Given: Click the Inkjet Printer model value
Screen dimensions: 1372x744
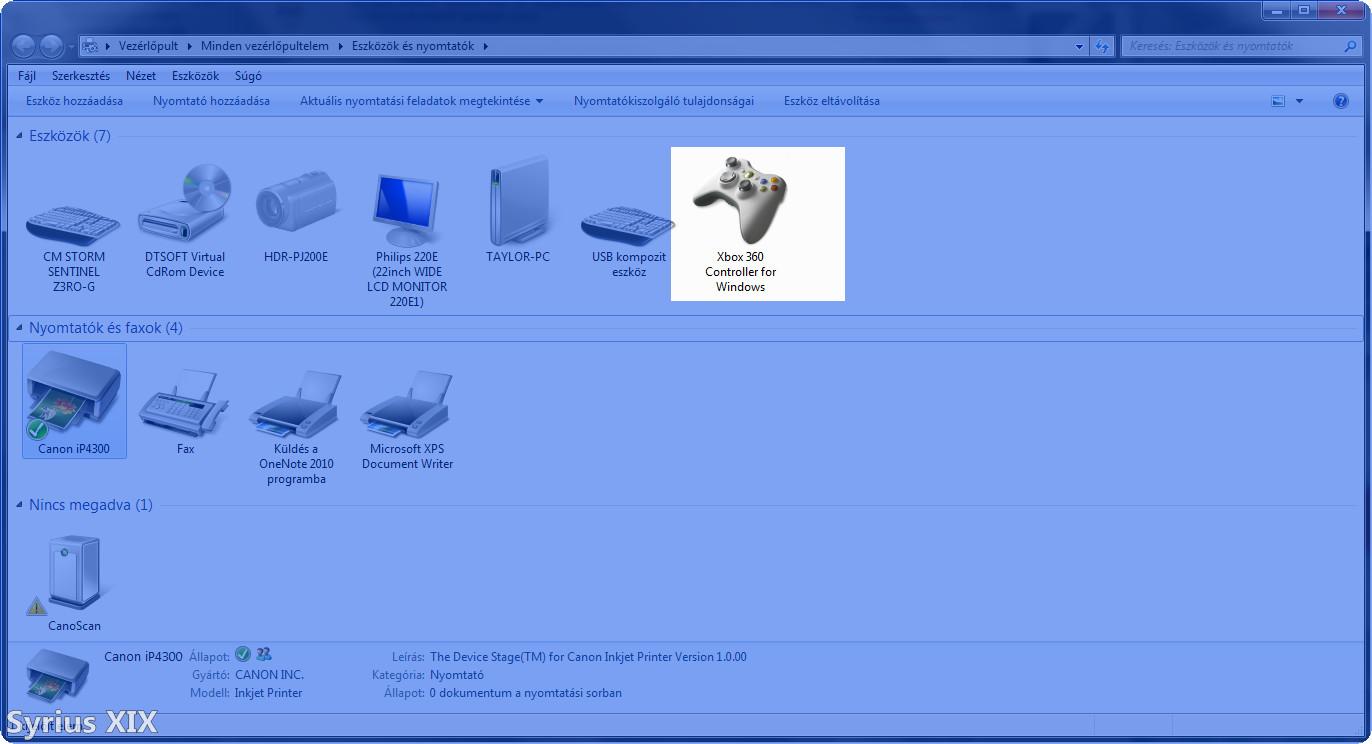Looking at the screenshot, I should [268, 693].
